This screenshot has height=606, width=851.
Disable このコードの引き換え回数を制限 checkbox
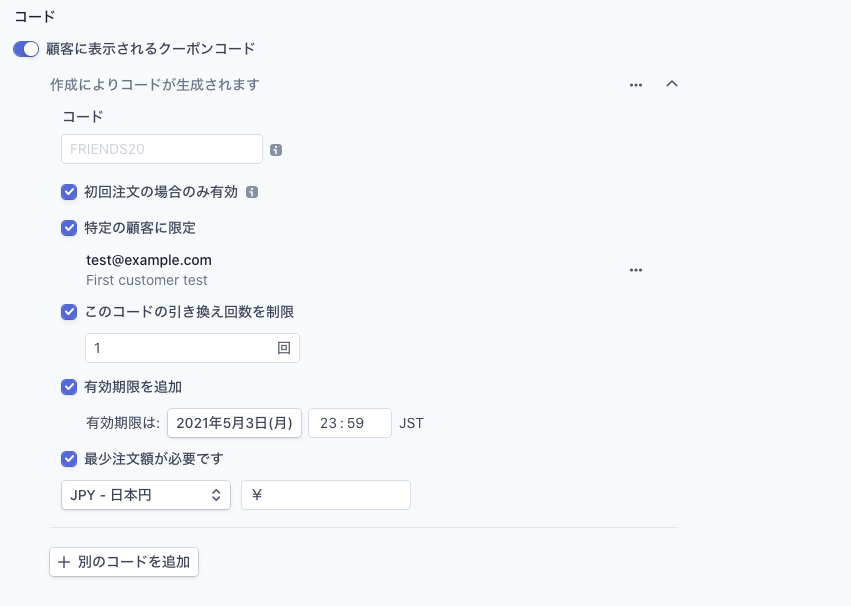tap(69, 312)
